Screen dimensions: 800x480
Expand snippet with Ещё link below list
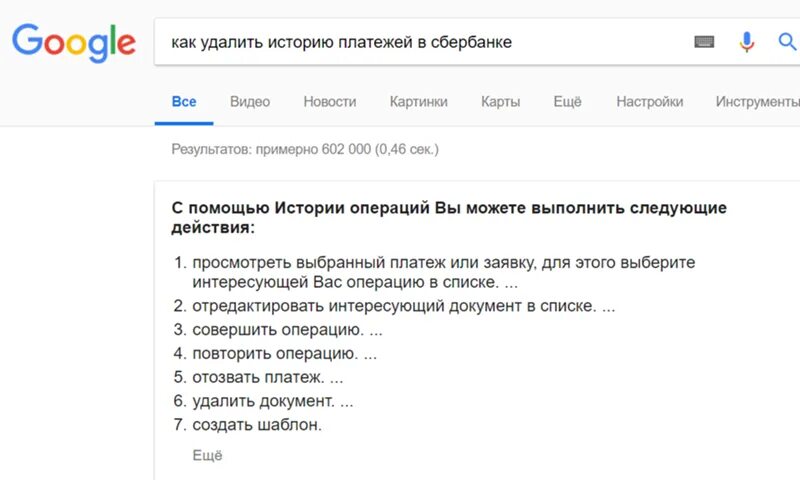click(207, 455)
